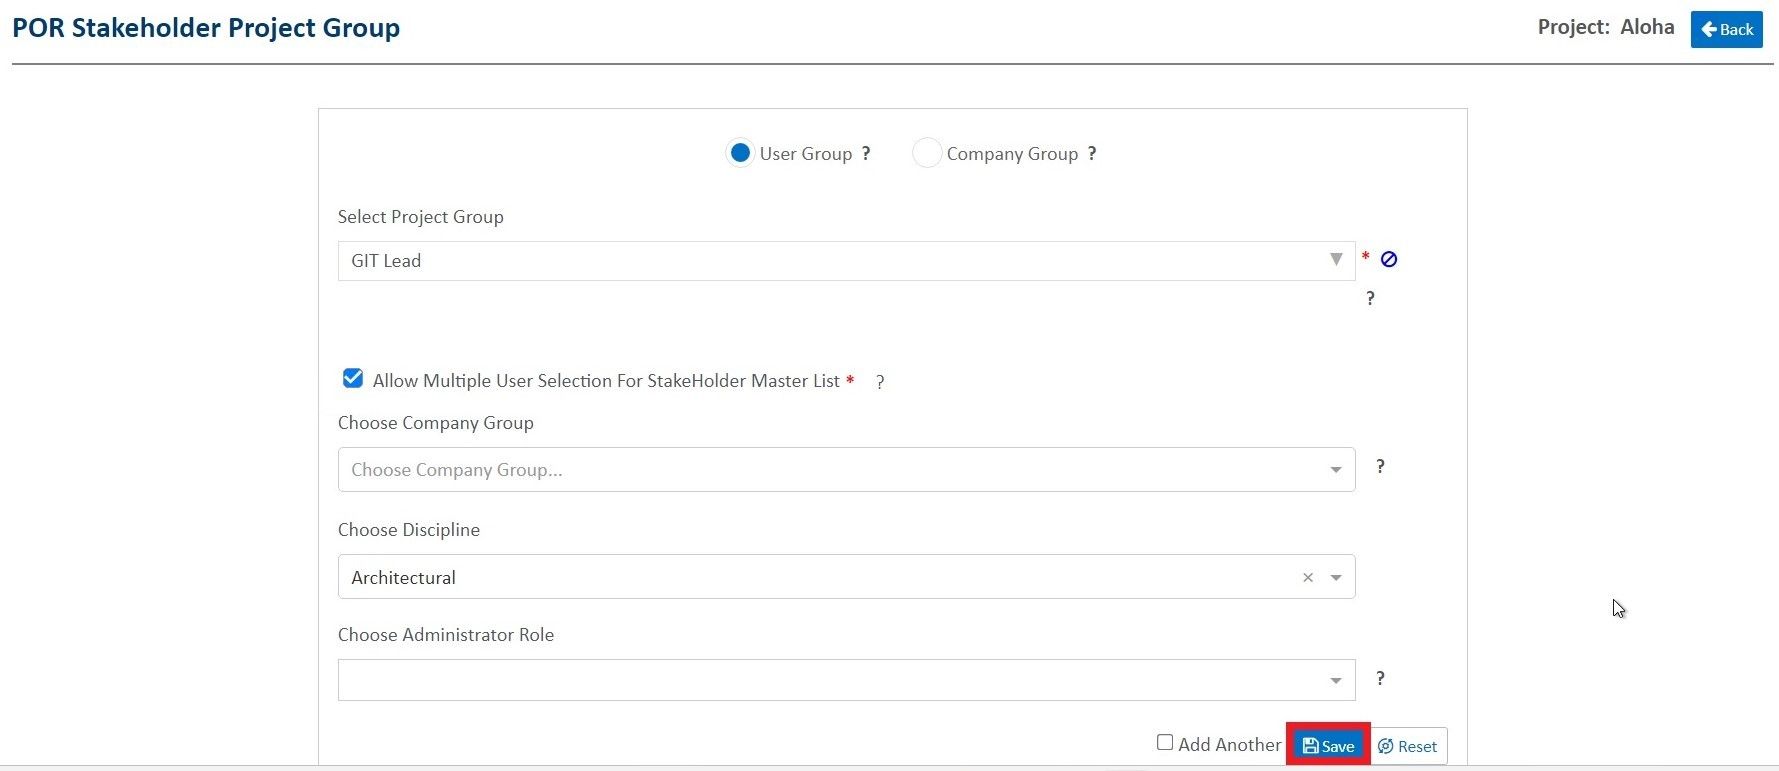Select the Company Group radio button
Viewport: 1779px width, 771px height.
coord(927,154)
